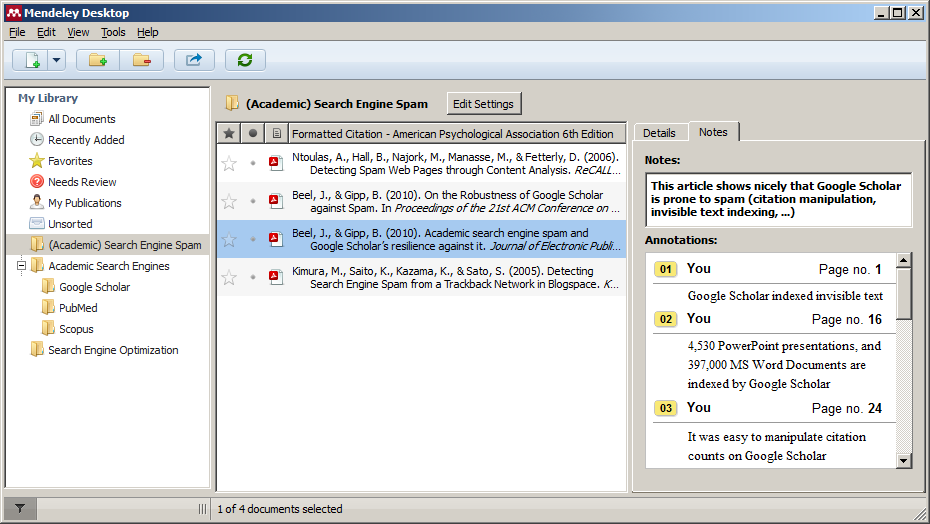The height and width of the screenshot is (524, 930).
Task: Click annotation badge 01
Action: tap(666, 269)
